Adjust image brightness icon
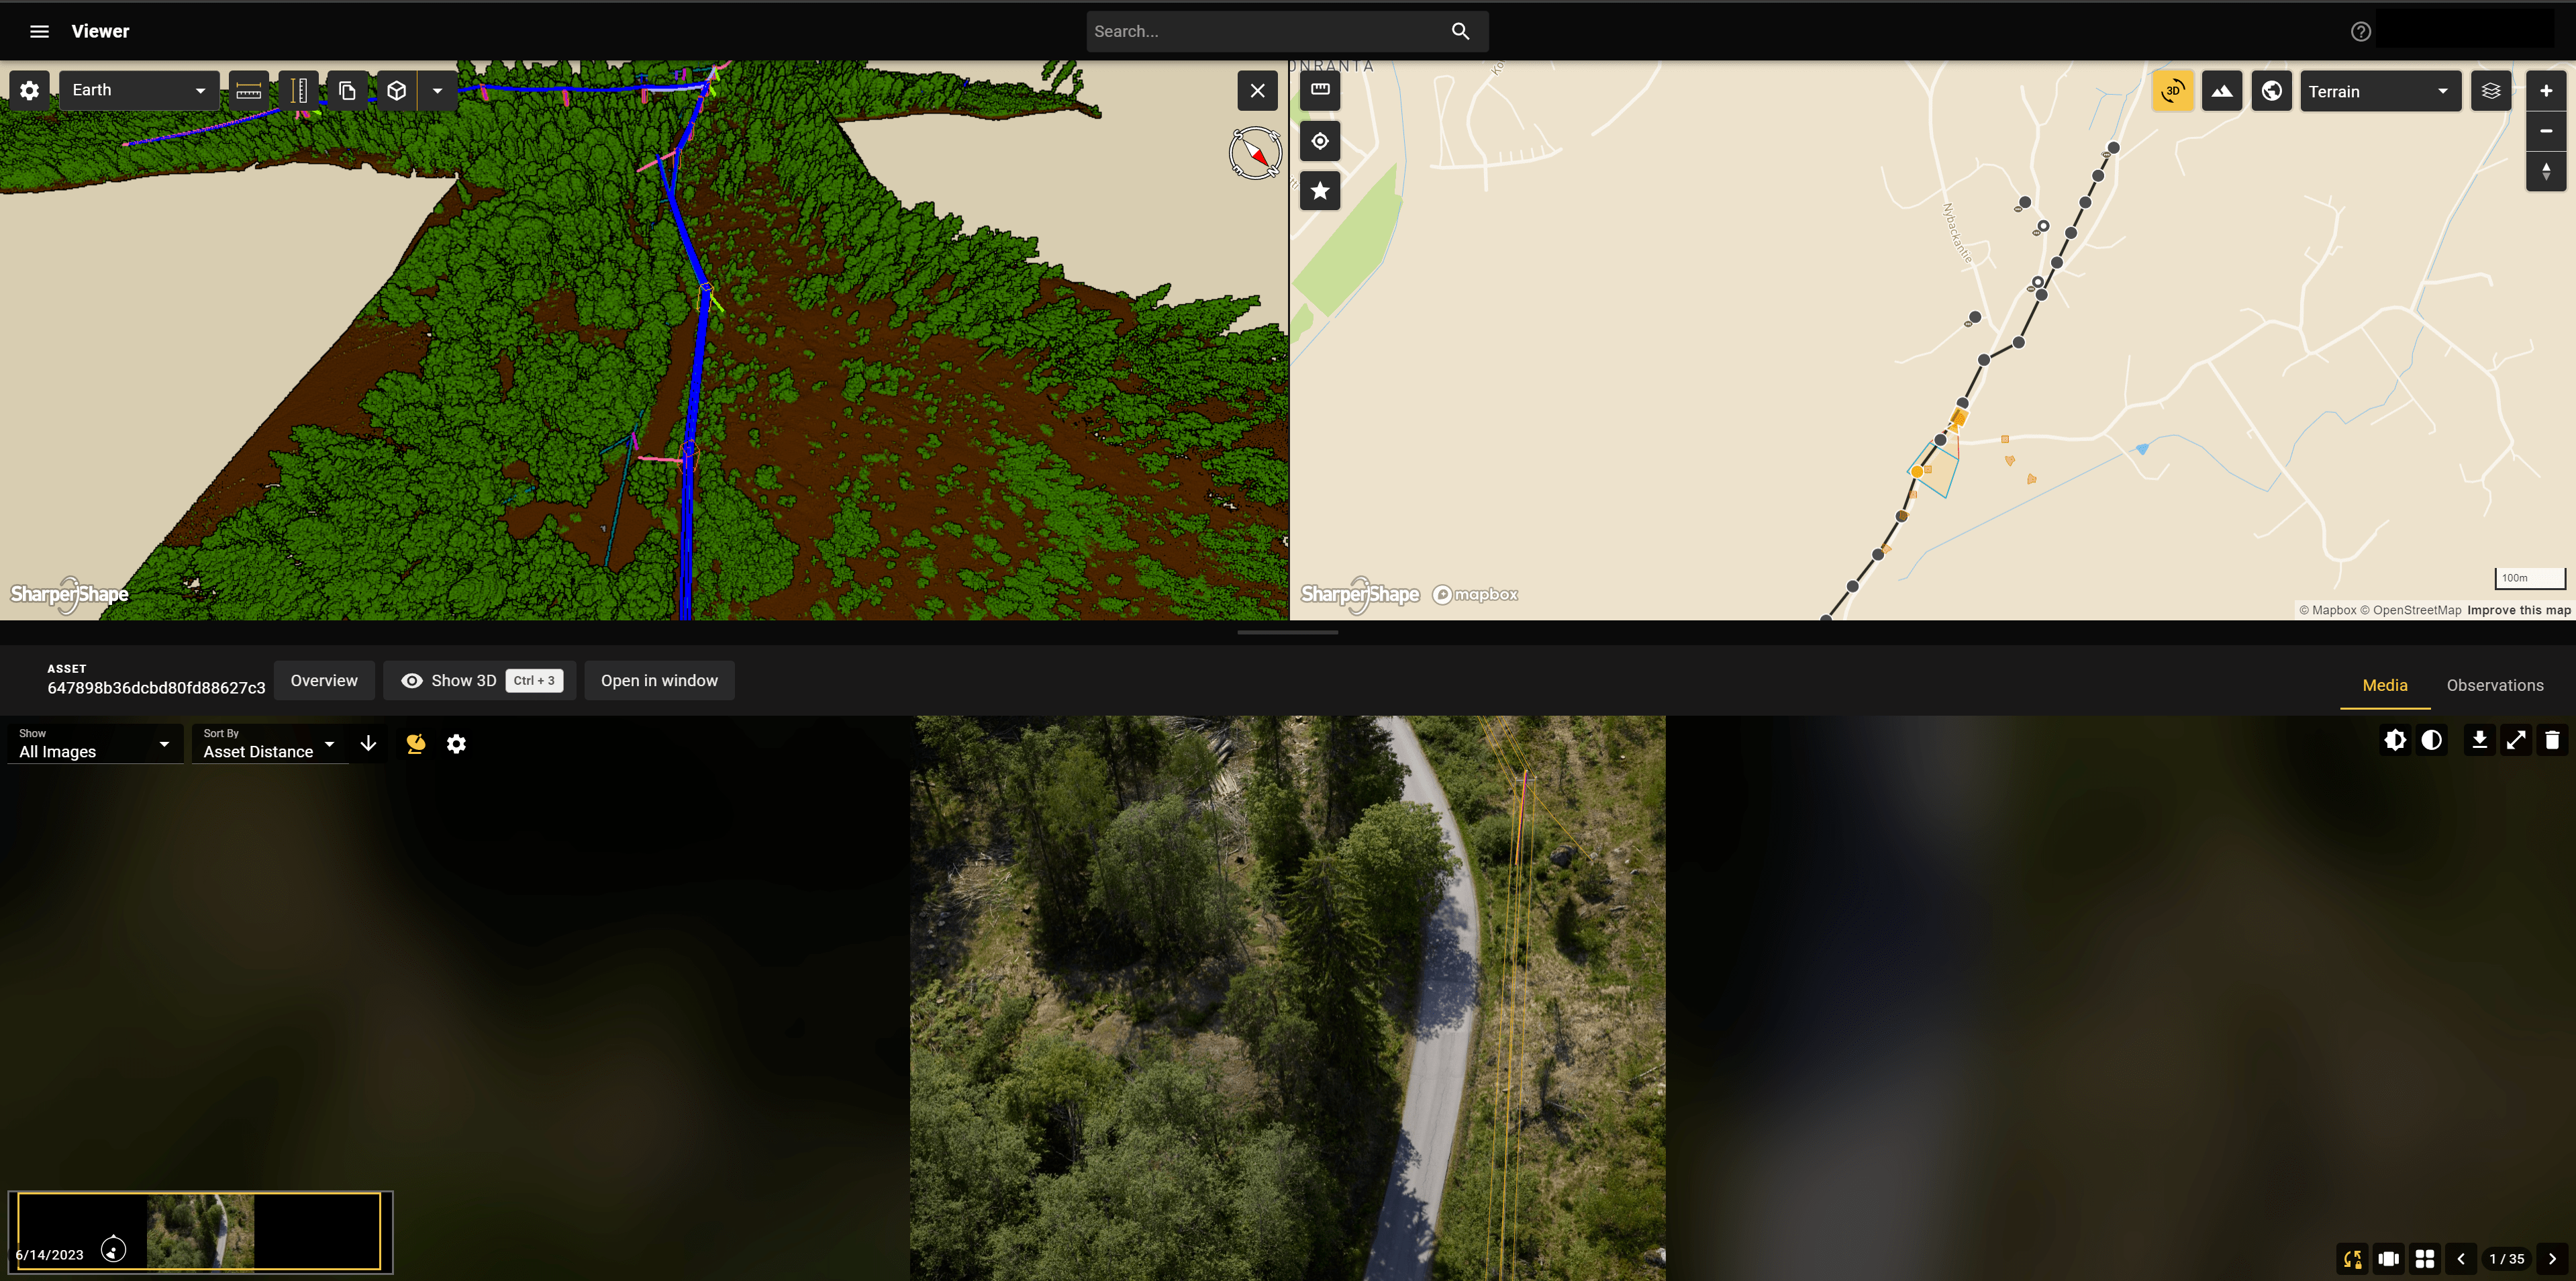 (x=2395, y=740)
